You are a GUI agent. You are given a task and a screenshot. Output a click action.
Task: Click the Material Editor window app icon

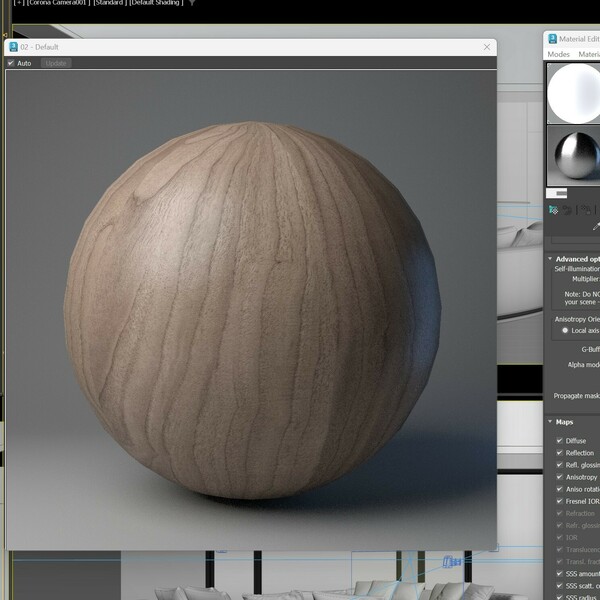click(552, 38)
